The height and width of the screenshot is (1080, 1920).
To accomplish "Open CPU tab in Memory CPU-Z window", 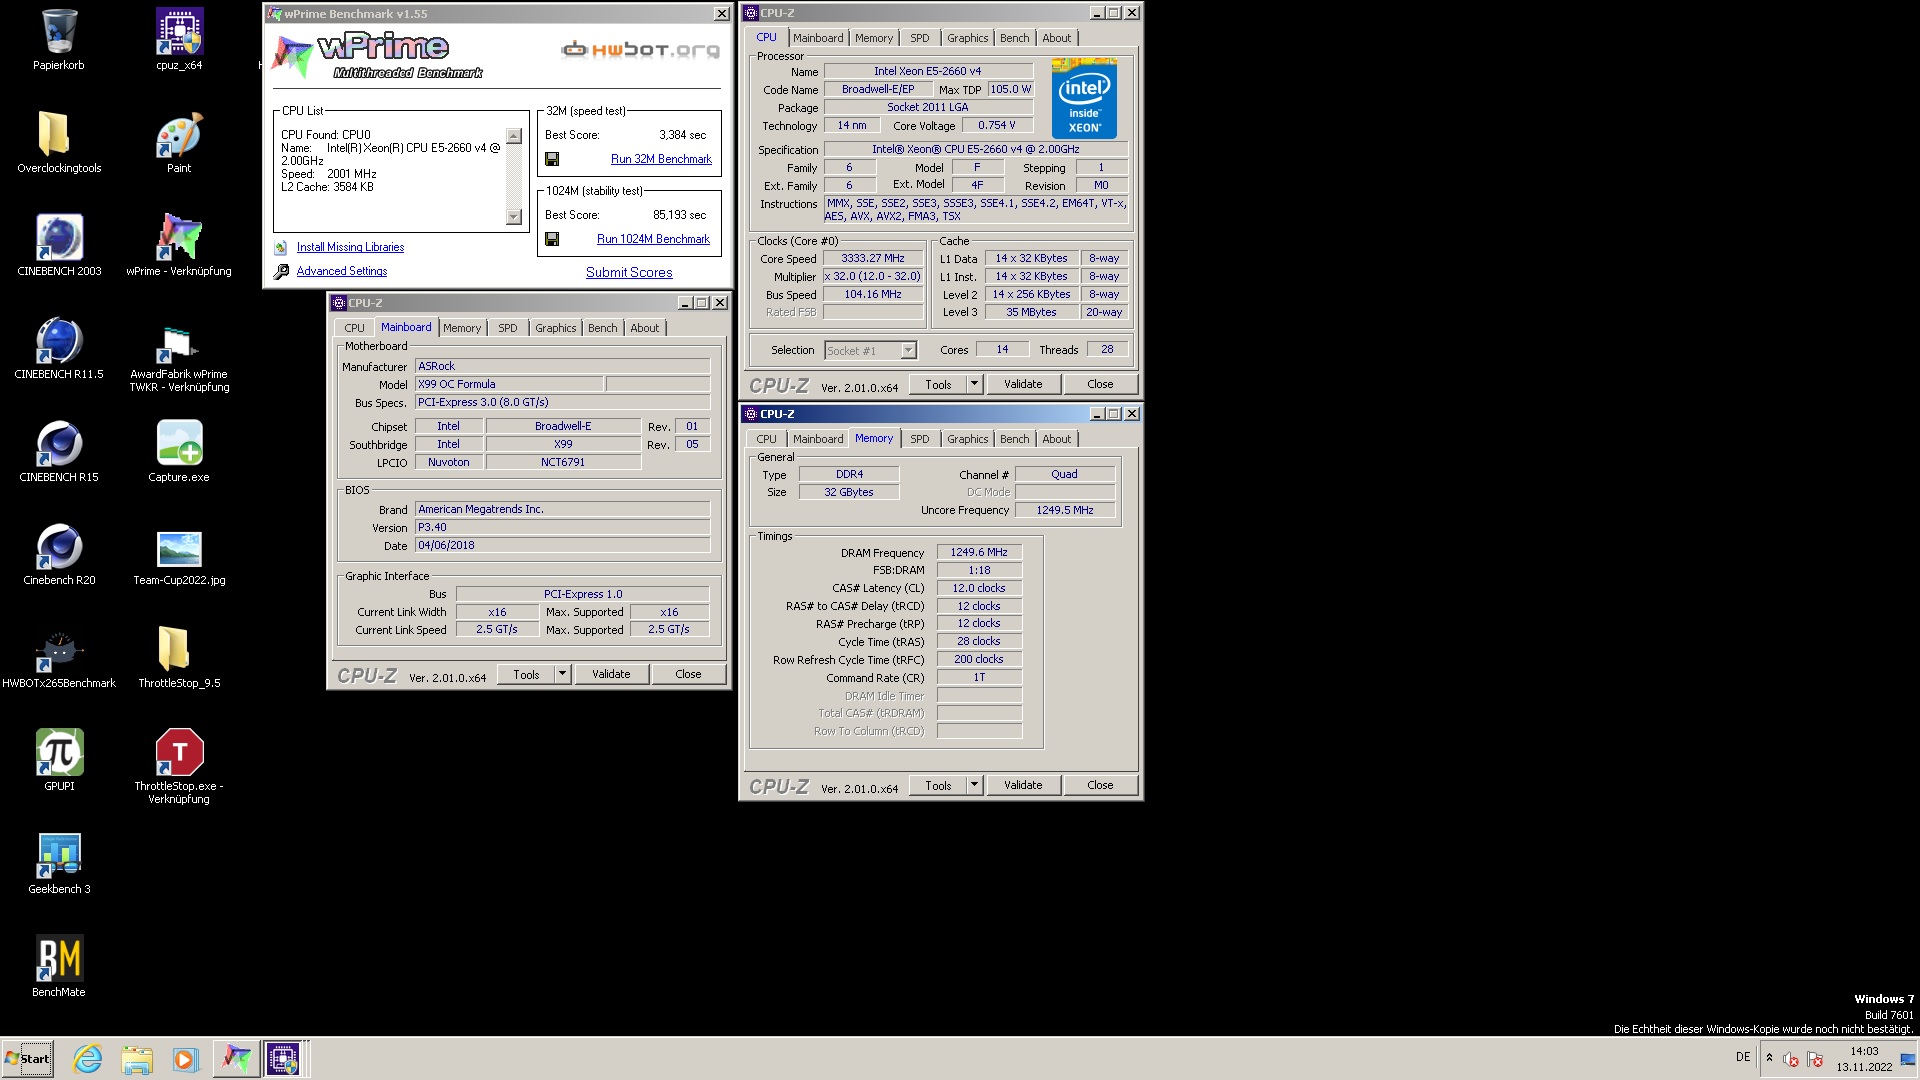I will click(766, 439).
